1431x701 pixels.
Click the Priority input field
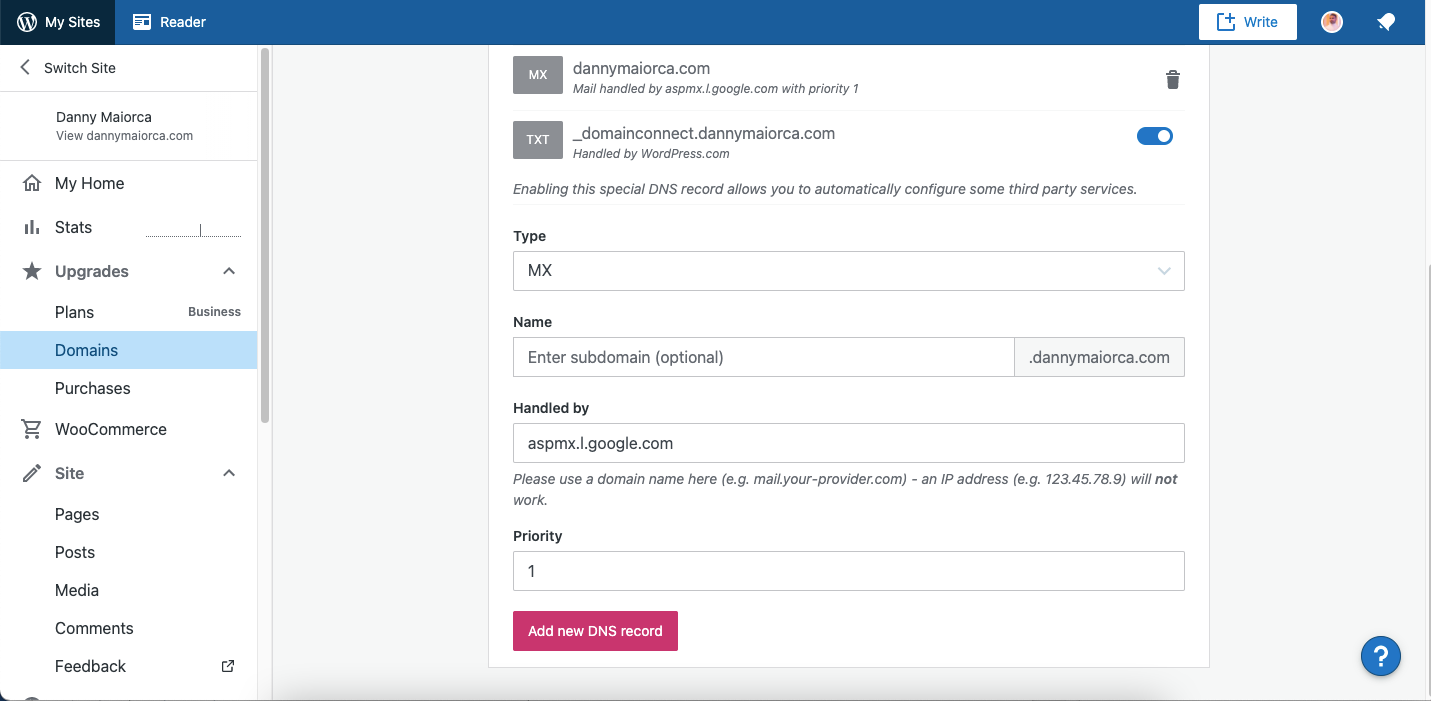(849, 571)
